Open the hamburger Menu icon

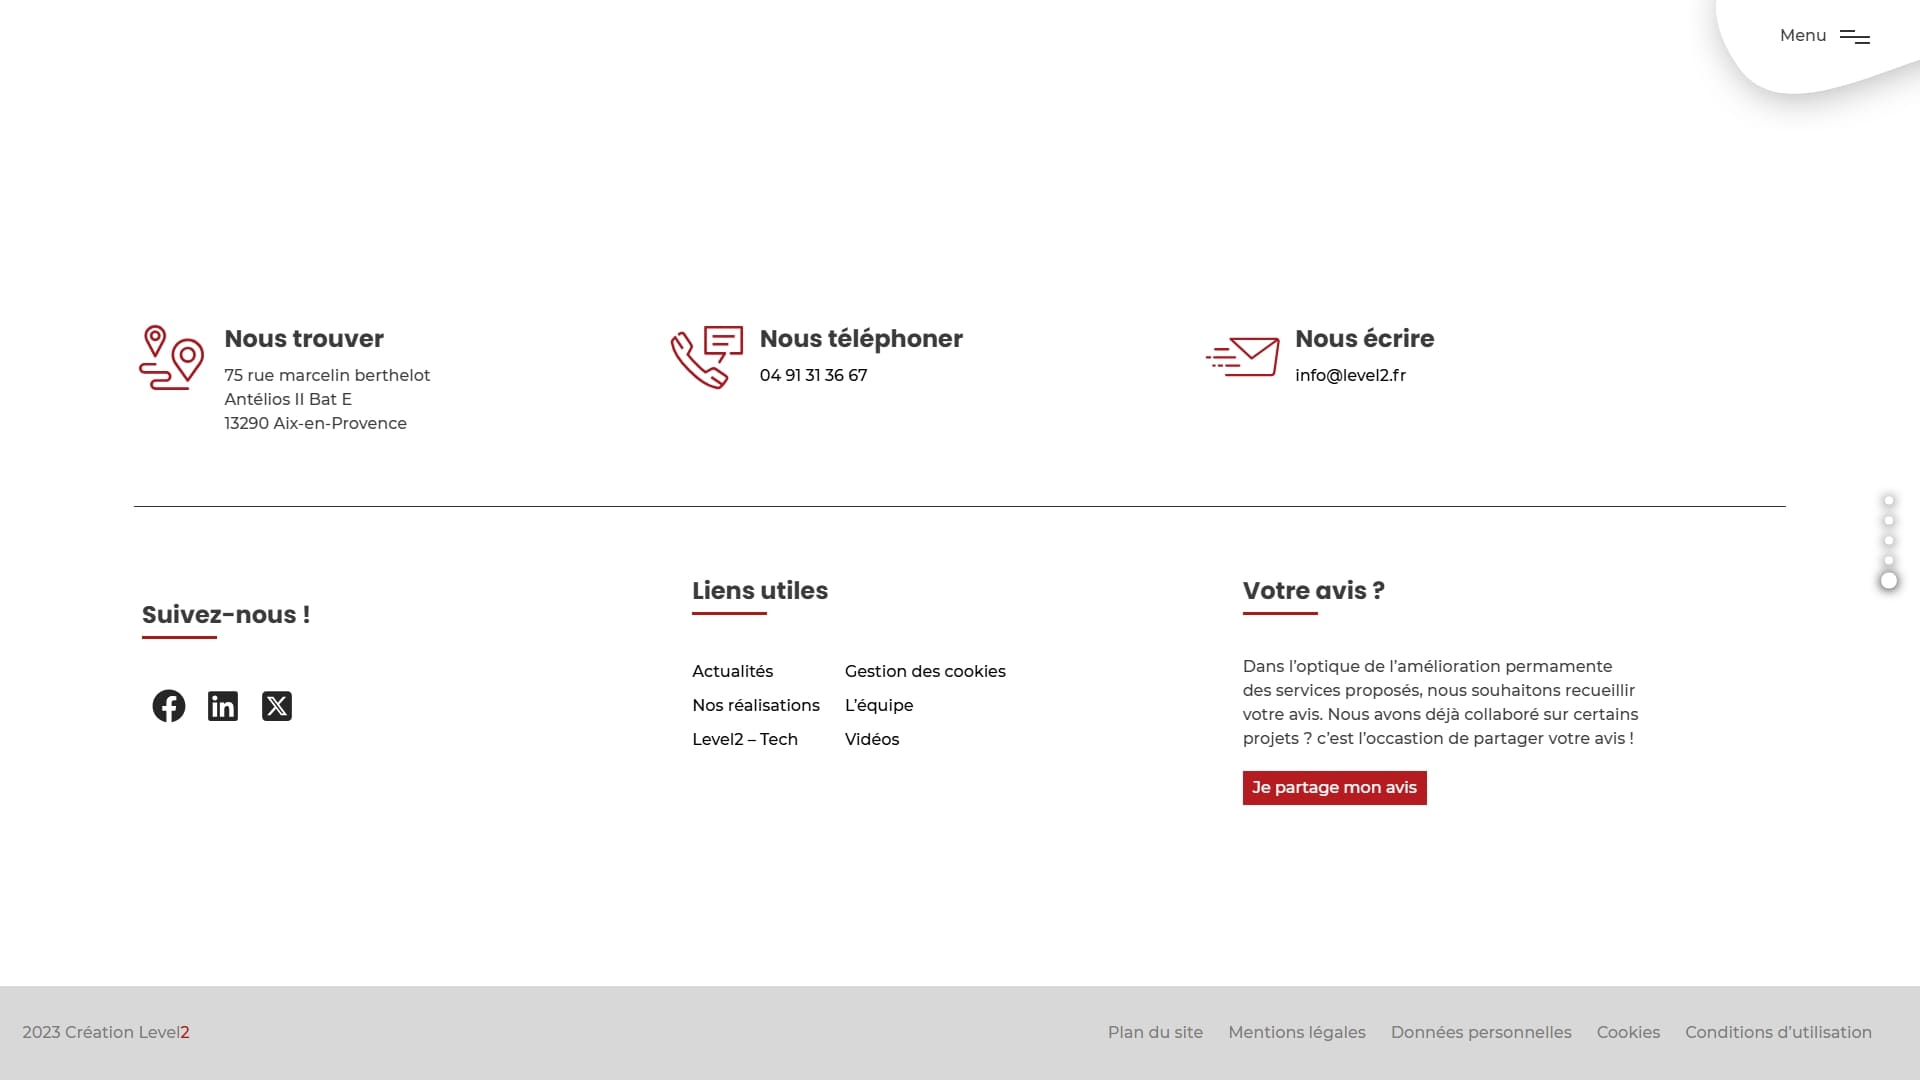(1855, 37)
